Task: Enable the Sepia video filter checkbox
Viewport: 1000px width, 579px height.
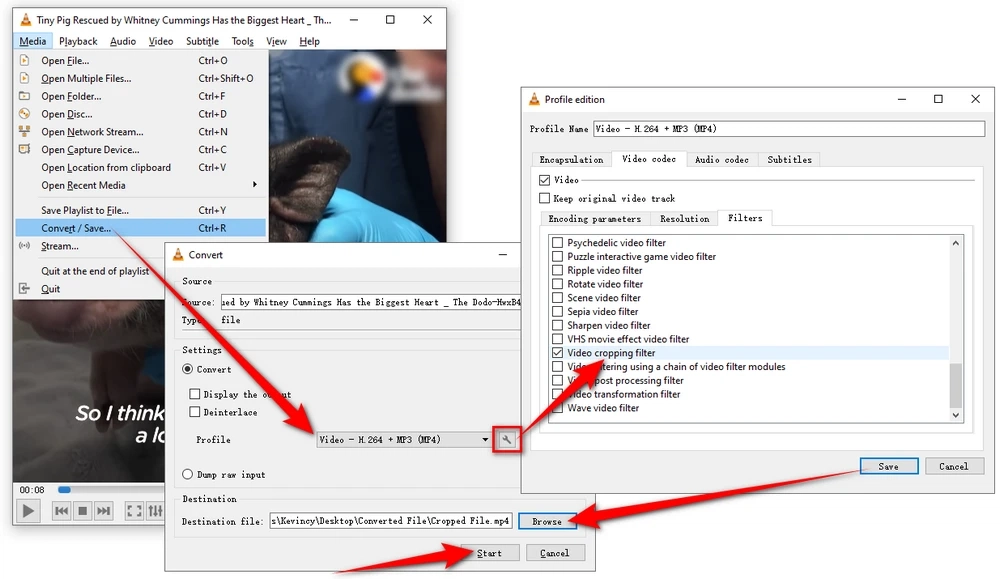Action: point(557,312)
